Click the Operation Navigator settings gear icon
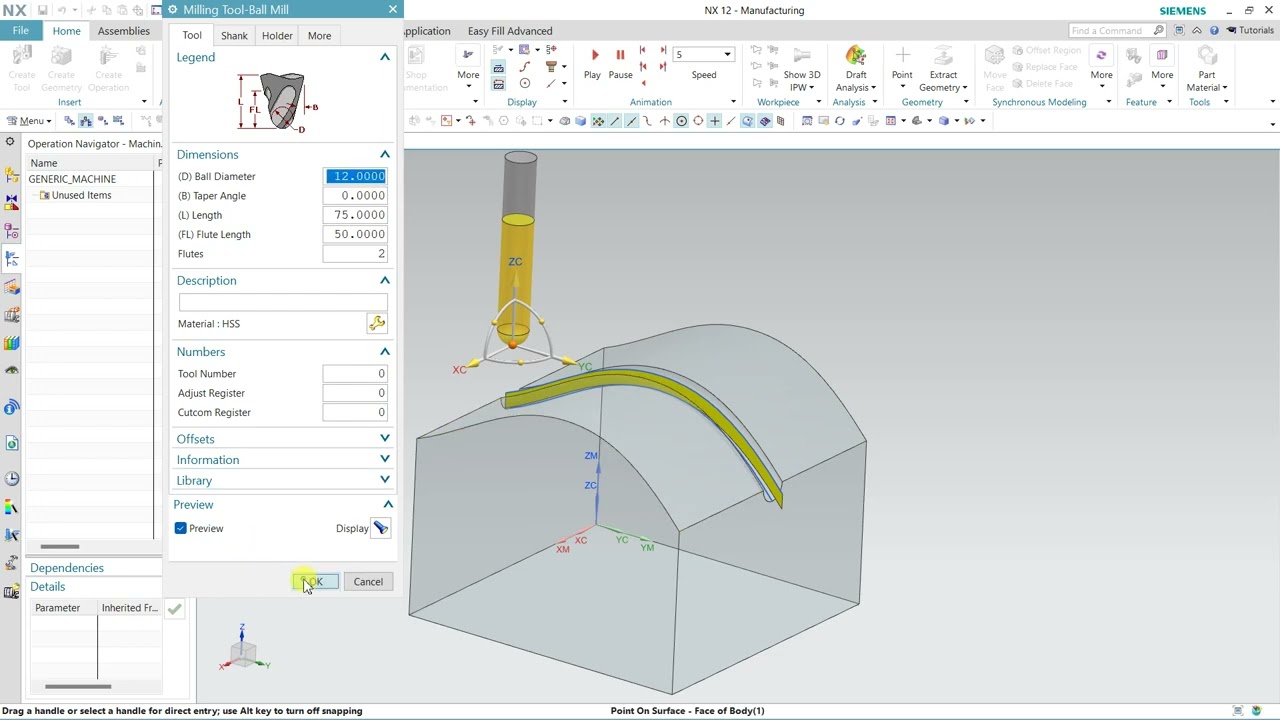The image size is (1280, 720). [x=10, y=143]
